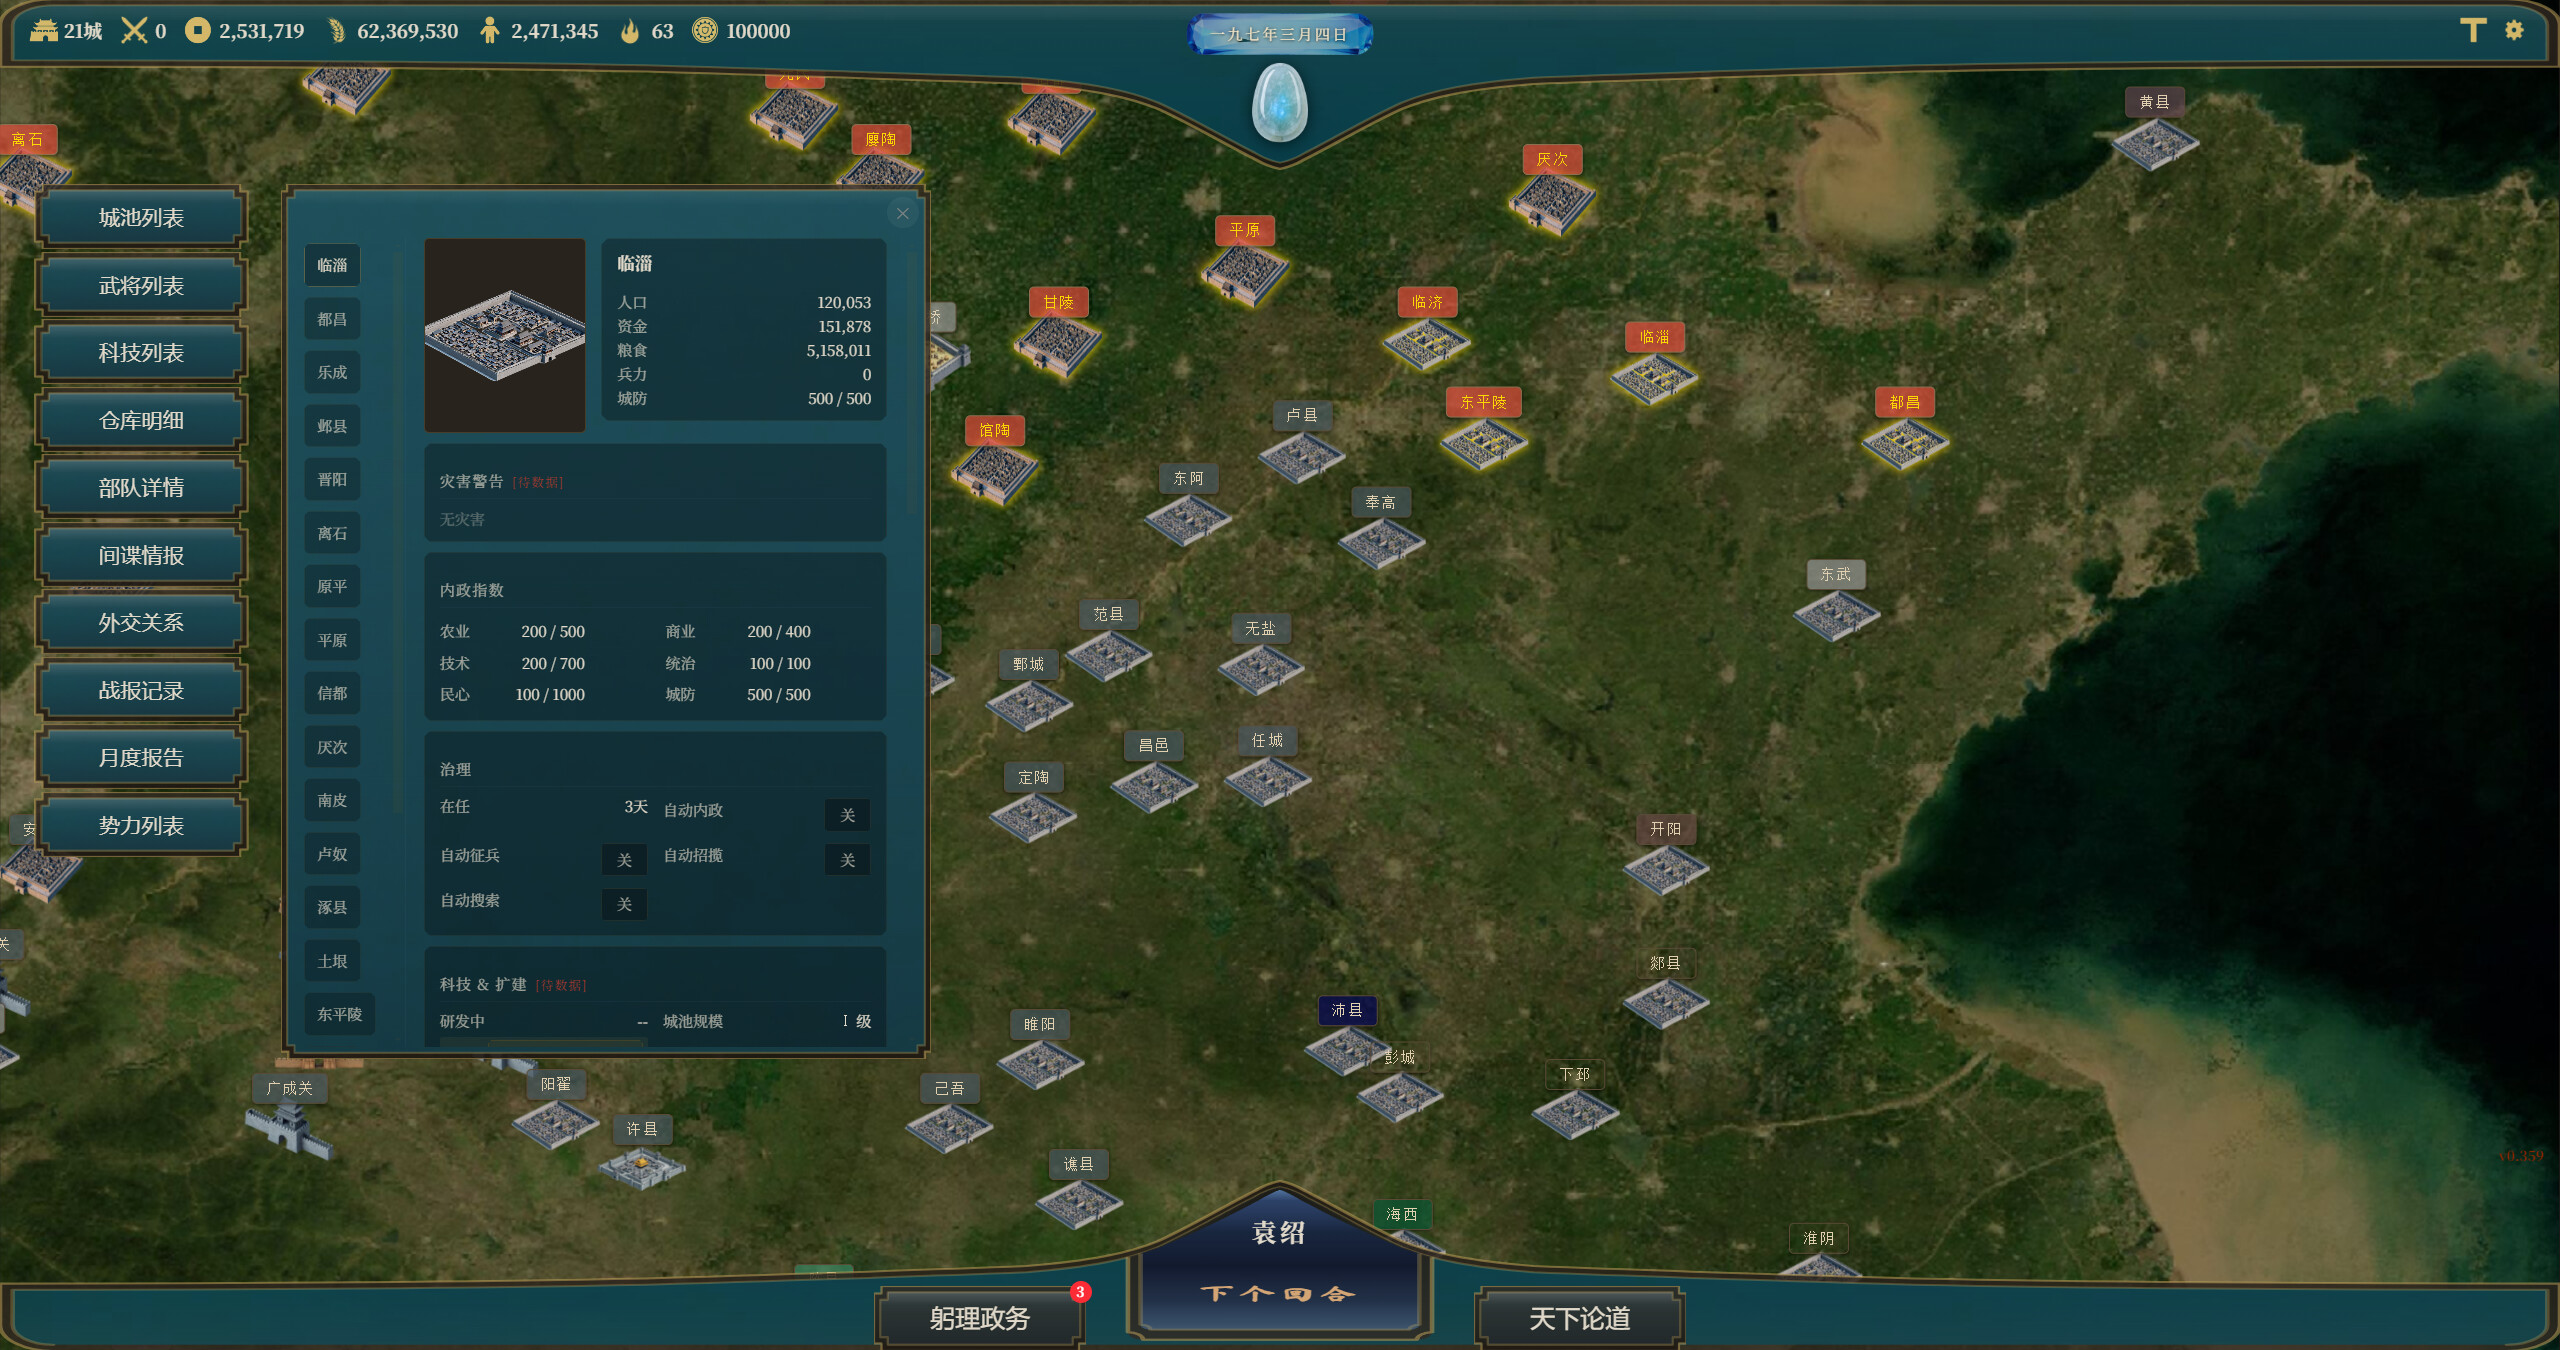The height and width of the screenshot is (1350, 2560).
Task: Select the 开阳 city icon on map
Action: (1666, 870)
